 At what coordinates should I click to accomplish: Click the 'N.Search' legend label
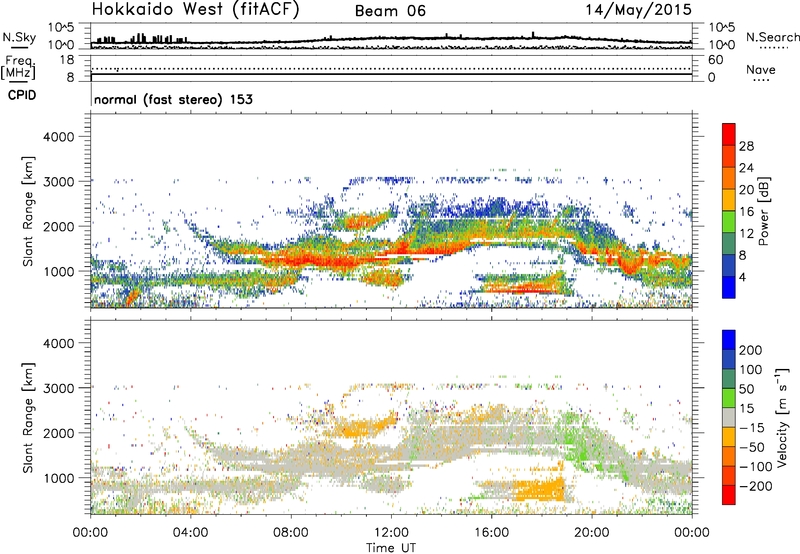pos(772,37)
